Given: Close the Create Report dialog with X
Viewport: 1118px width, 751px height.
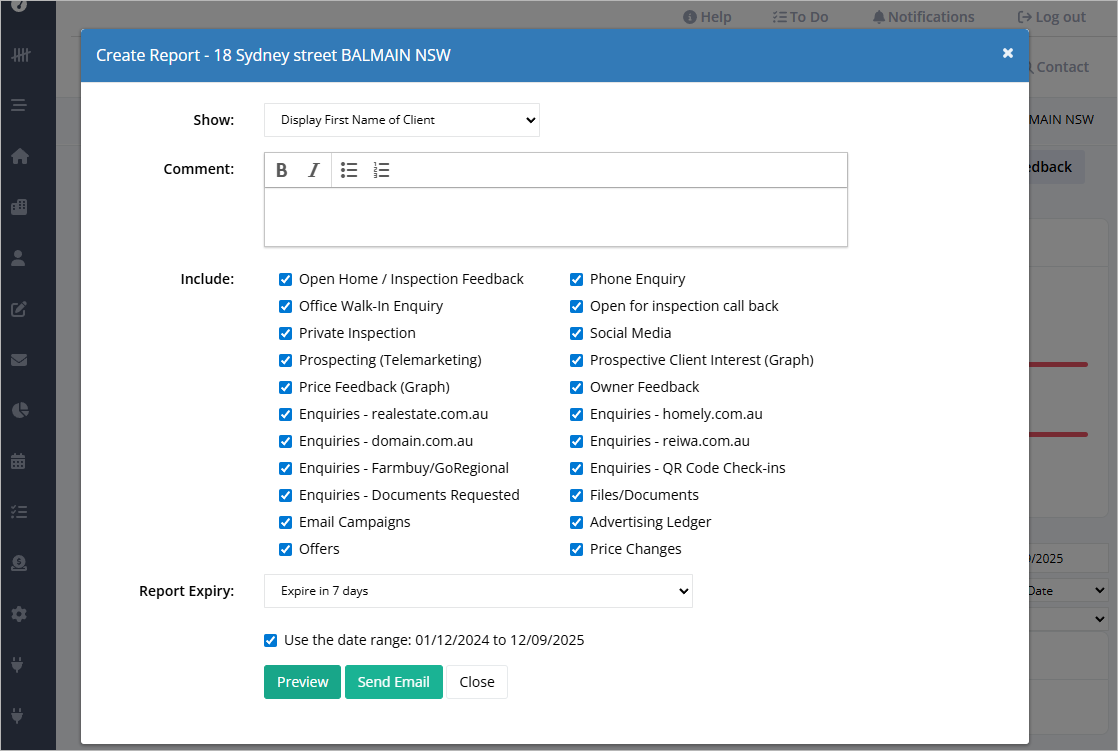Looking at the screenshot, I should coord(1007,53).
